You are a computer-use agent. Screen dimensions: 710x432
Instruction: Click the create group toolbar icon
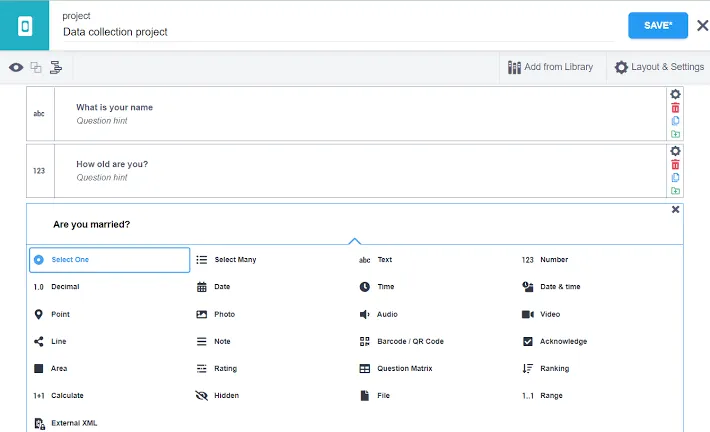(36, 67)
